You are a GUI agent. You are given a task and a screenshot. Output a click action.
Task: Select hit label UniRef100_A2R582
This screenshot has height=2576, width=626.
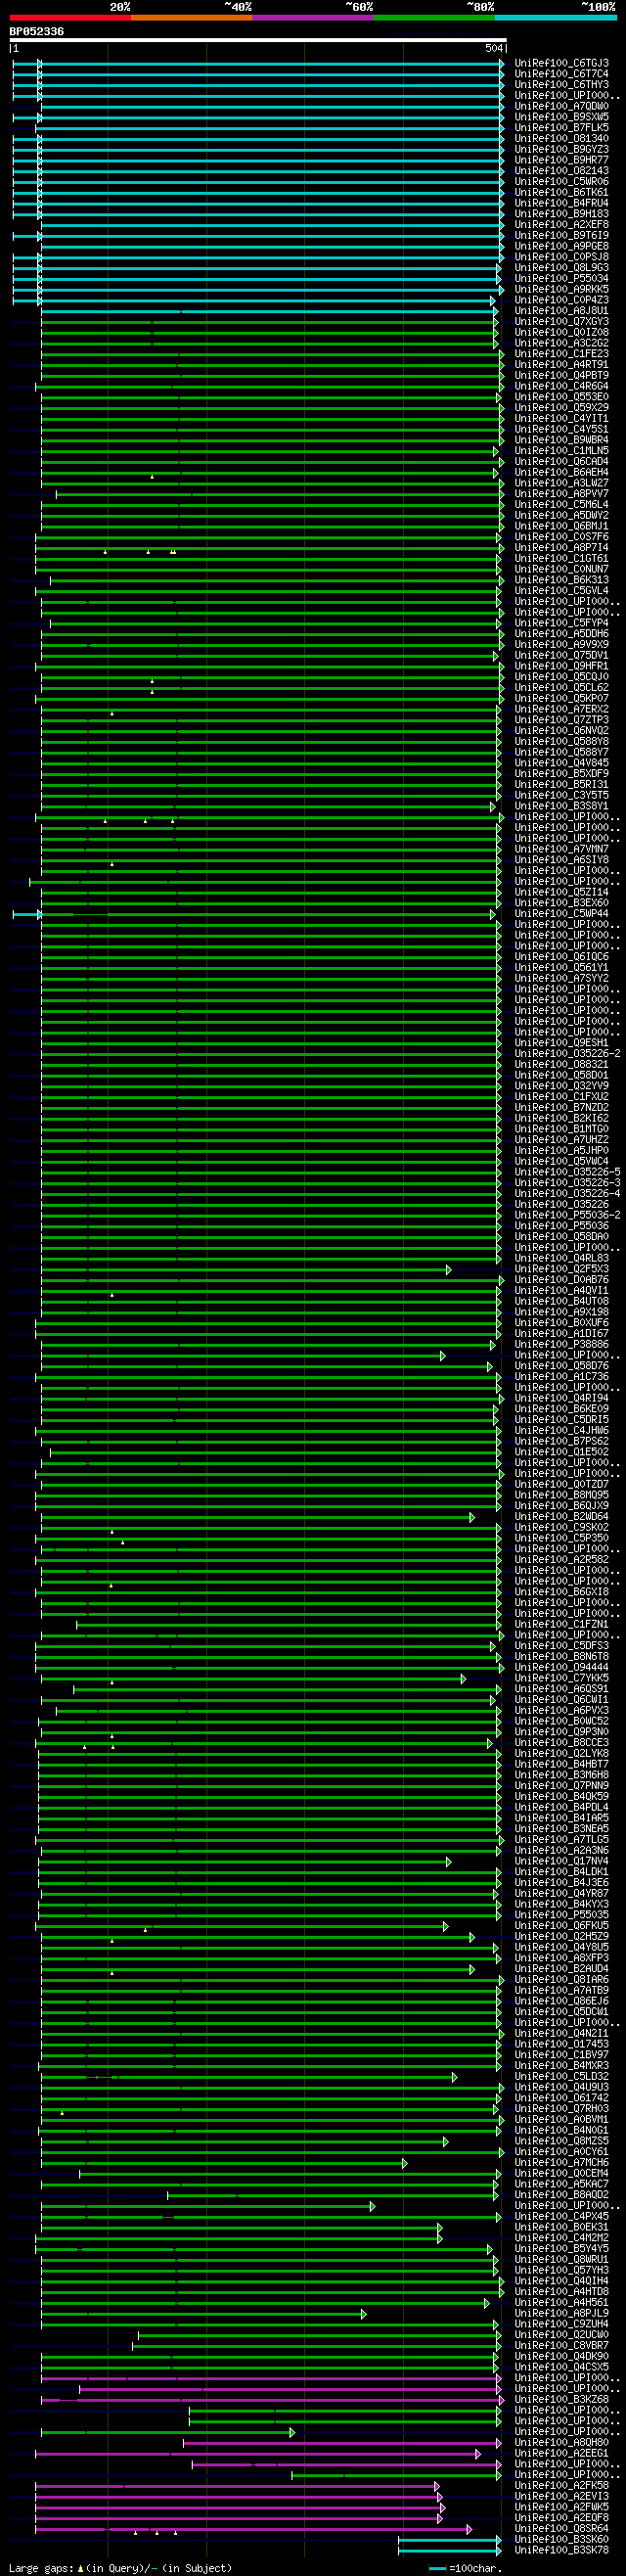[x=562, y=1560]
